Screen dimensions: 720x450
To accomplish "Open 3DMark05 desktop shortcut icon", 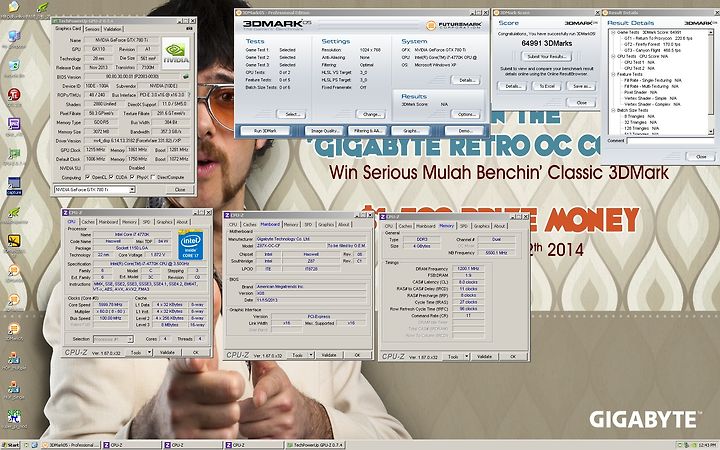I will (x=14, y=330).
